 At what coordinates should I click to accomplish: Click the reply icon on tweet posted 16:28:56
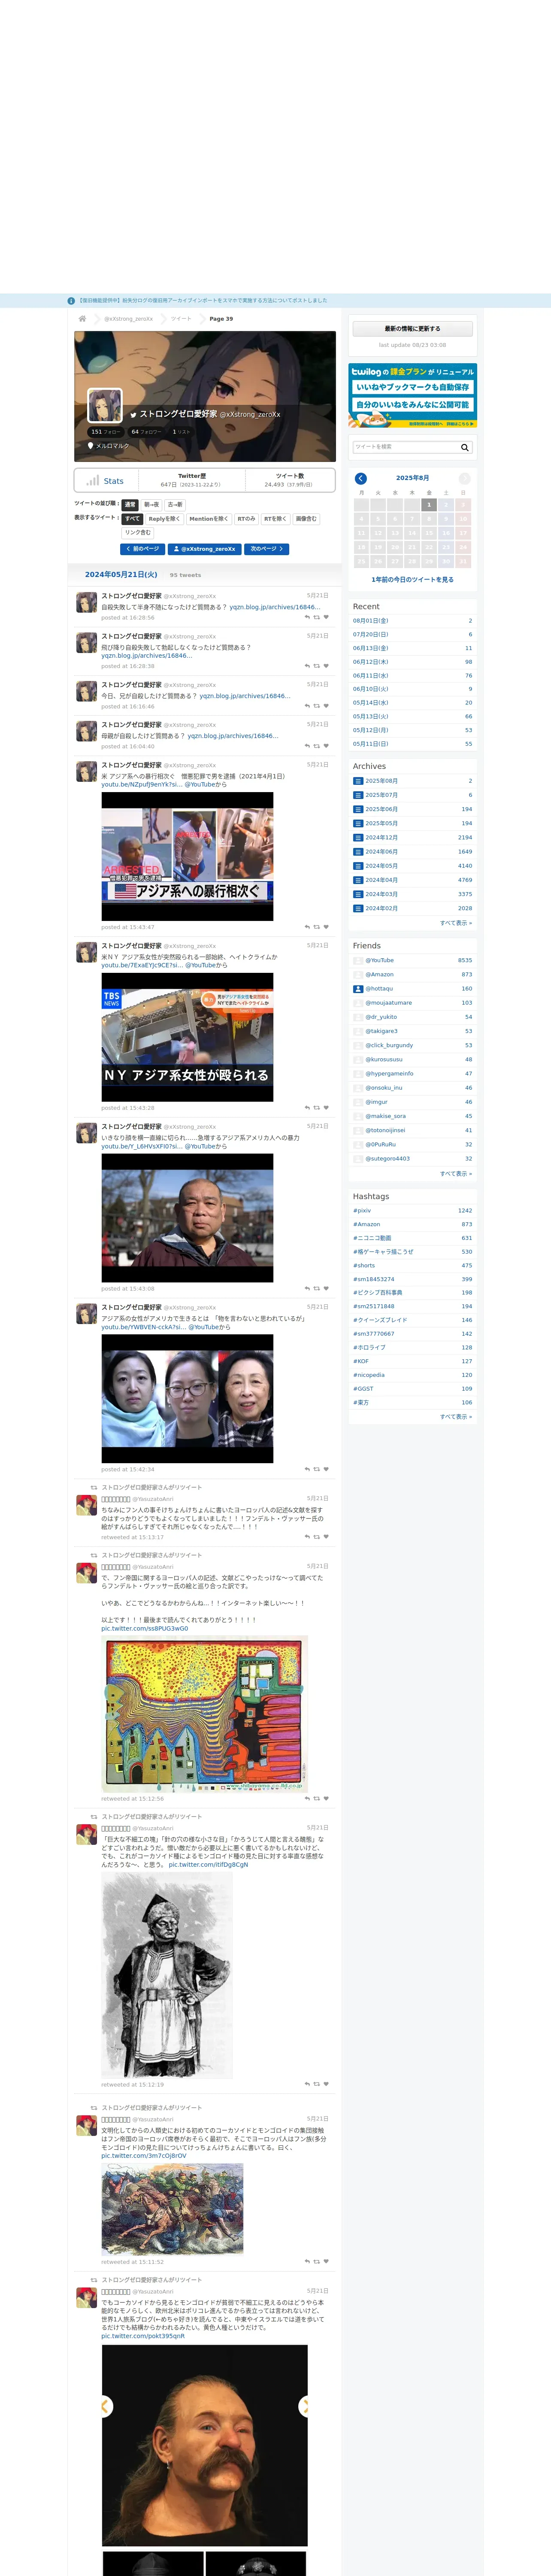(307, 617)
